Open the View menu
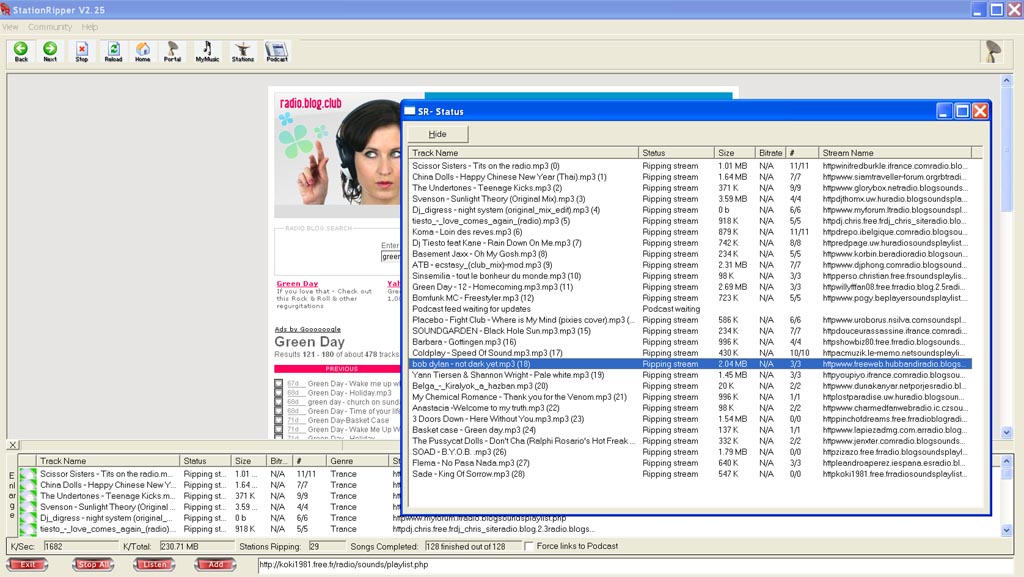 [x=10, y=27]
